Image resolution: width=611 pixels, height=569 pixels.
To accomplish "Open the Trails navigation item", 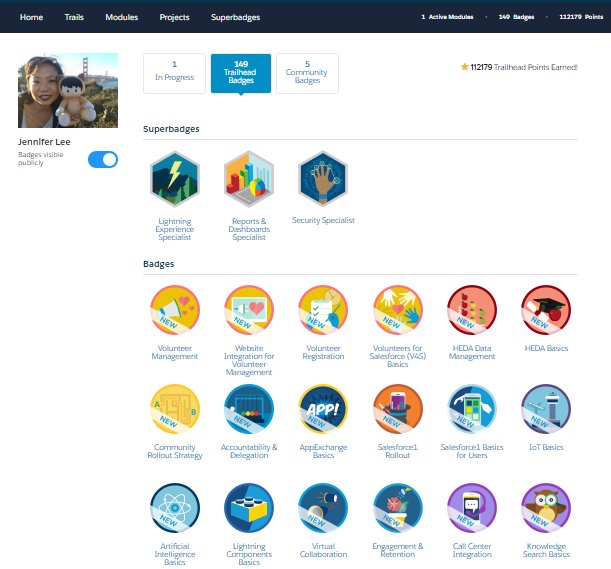I will click(74, 17).
